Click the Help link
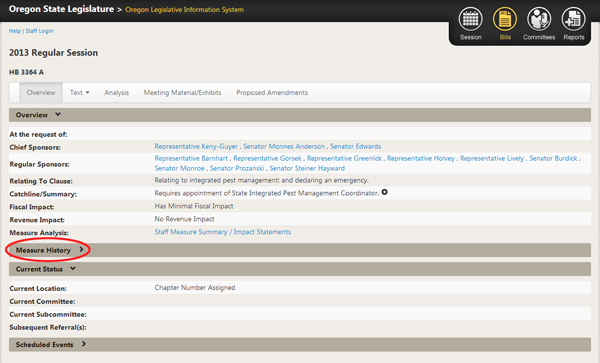Image resolution: width=600 pixels, height=363 pixels. point(15,31)
